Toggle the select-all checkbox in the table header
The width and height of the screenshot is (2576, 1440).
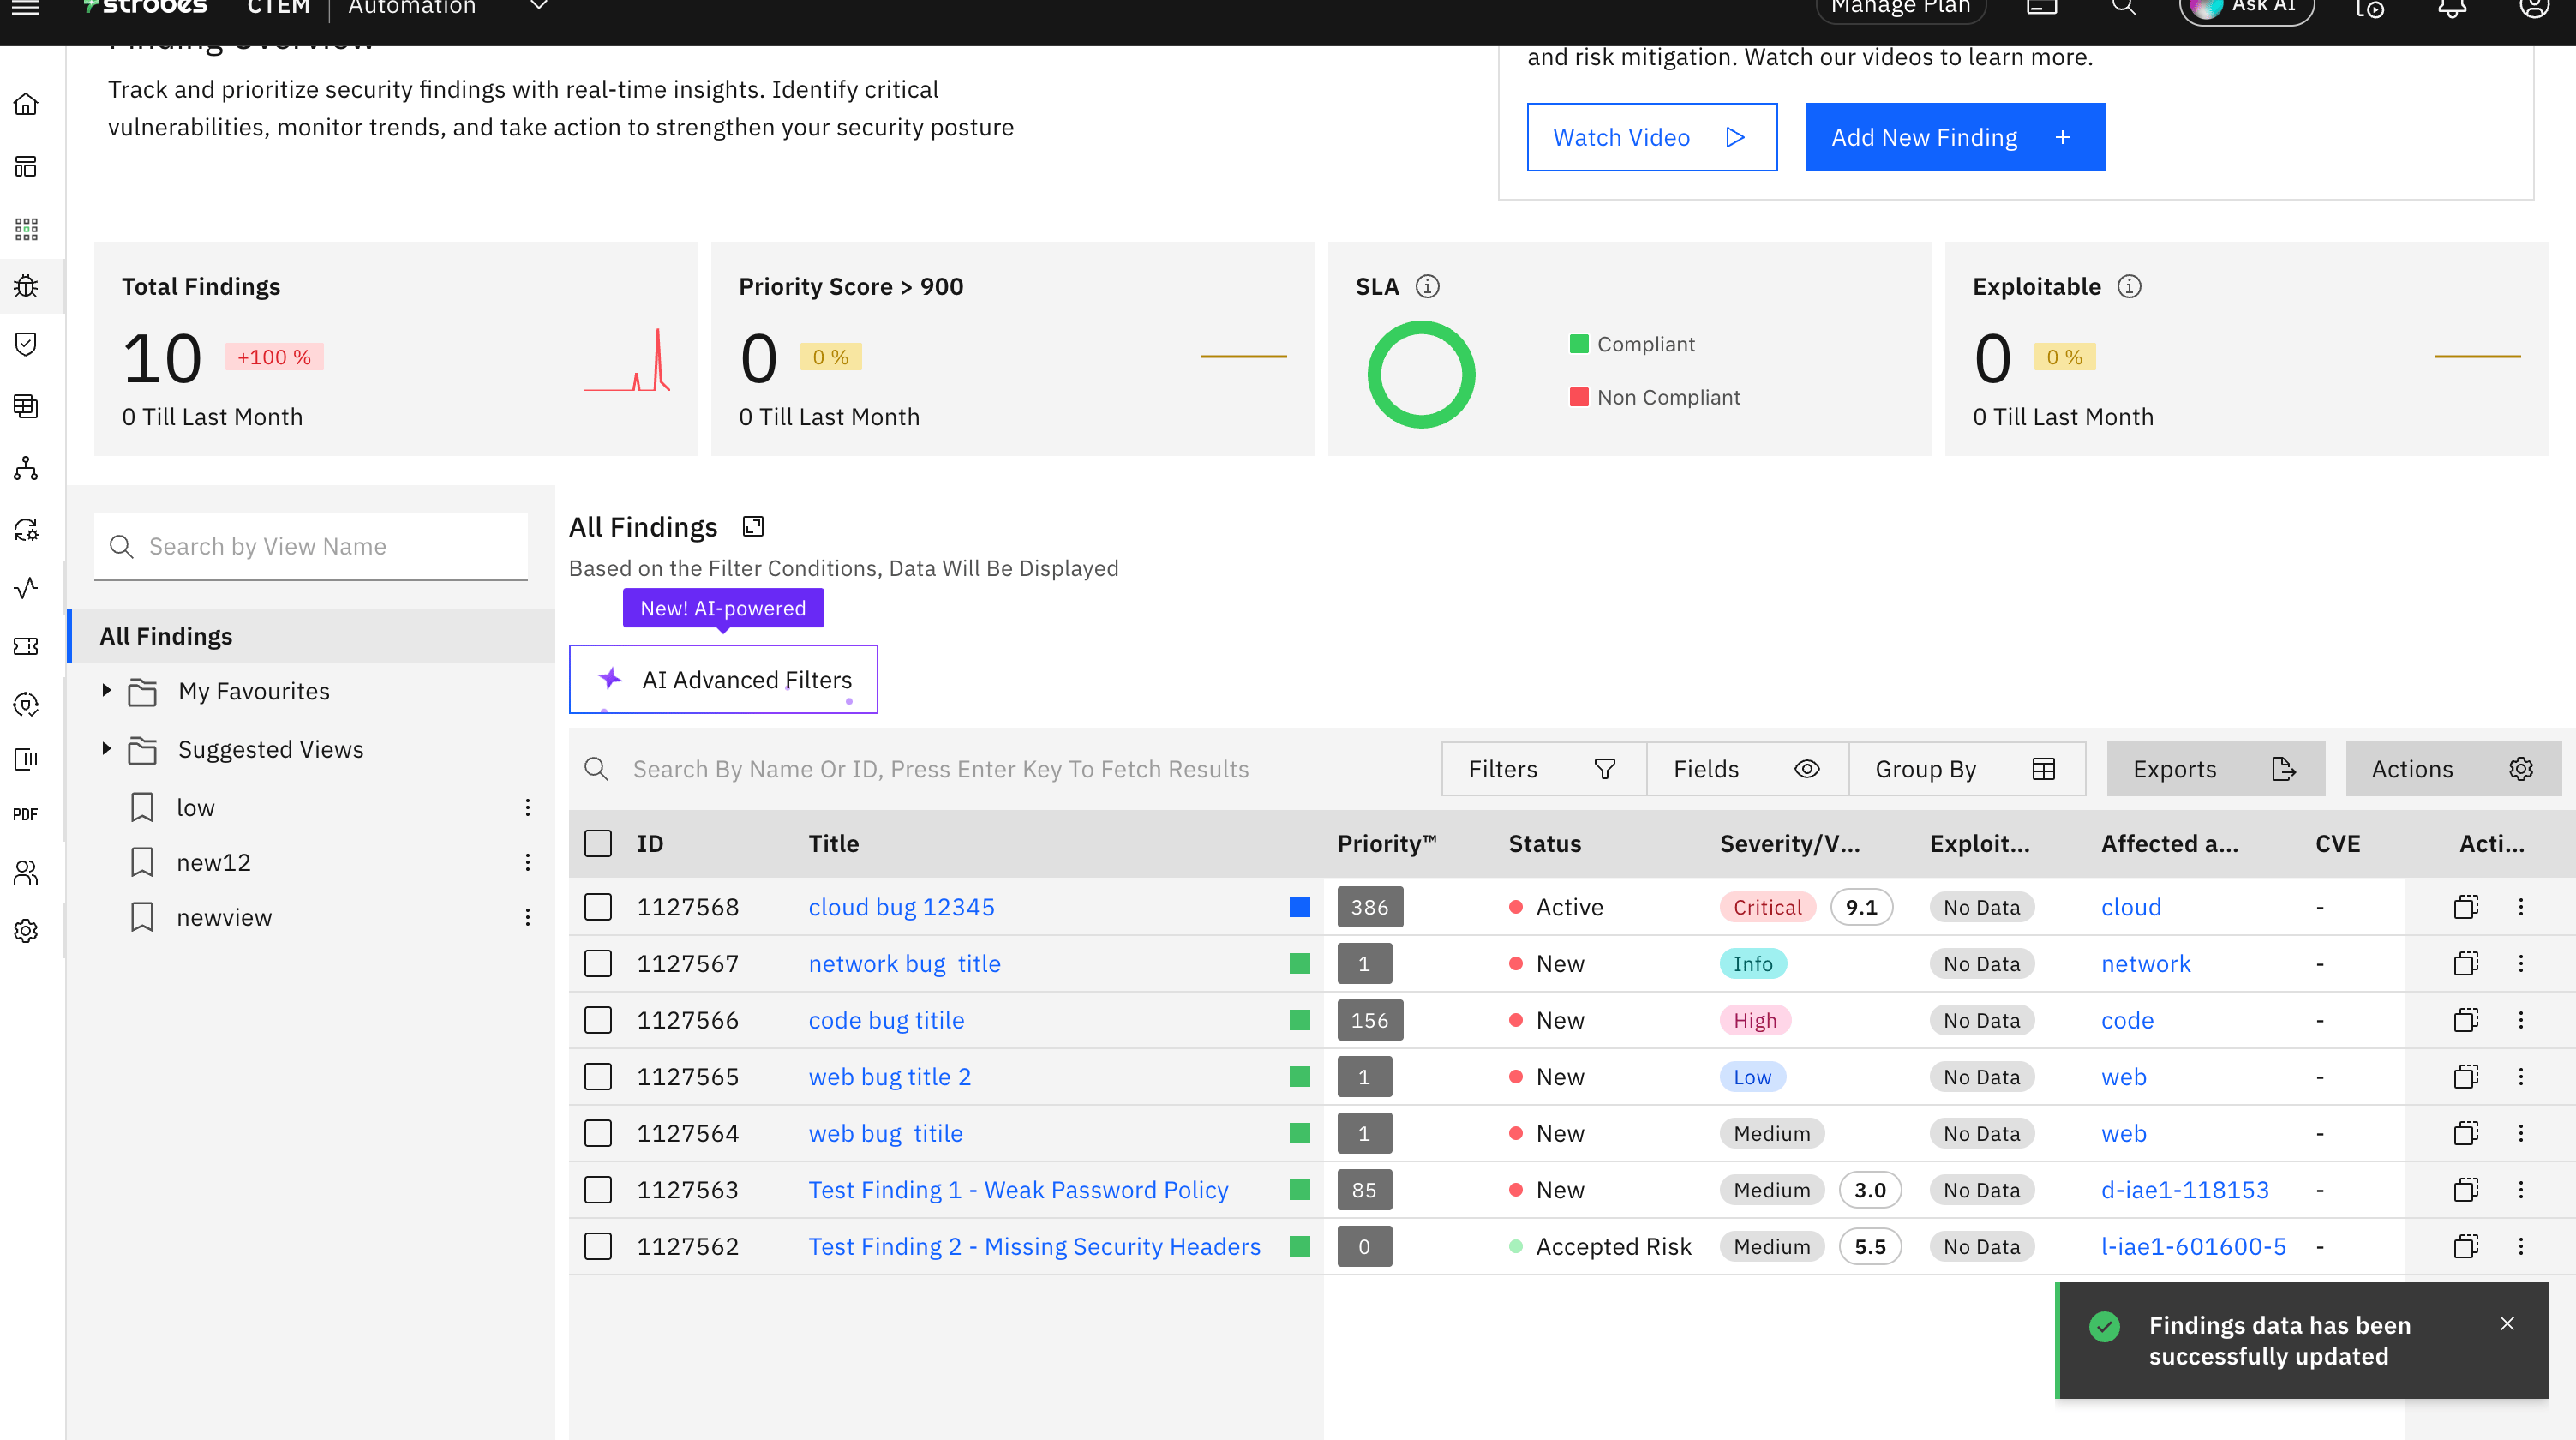point(598,843)
